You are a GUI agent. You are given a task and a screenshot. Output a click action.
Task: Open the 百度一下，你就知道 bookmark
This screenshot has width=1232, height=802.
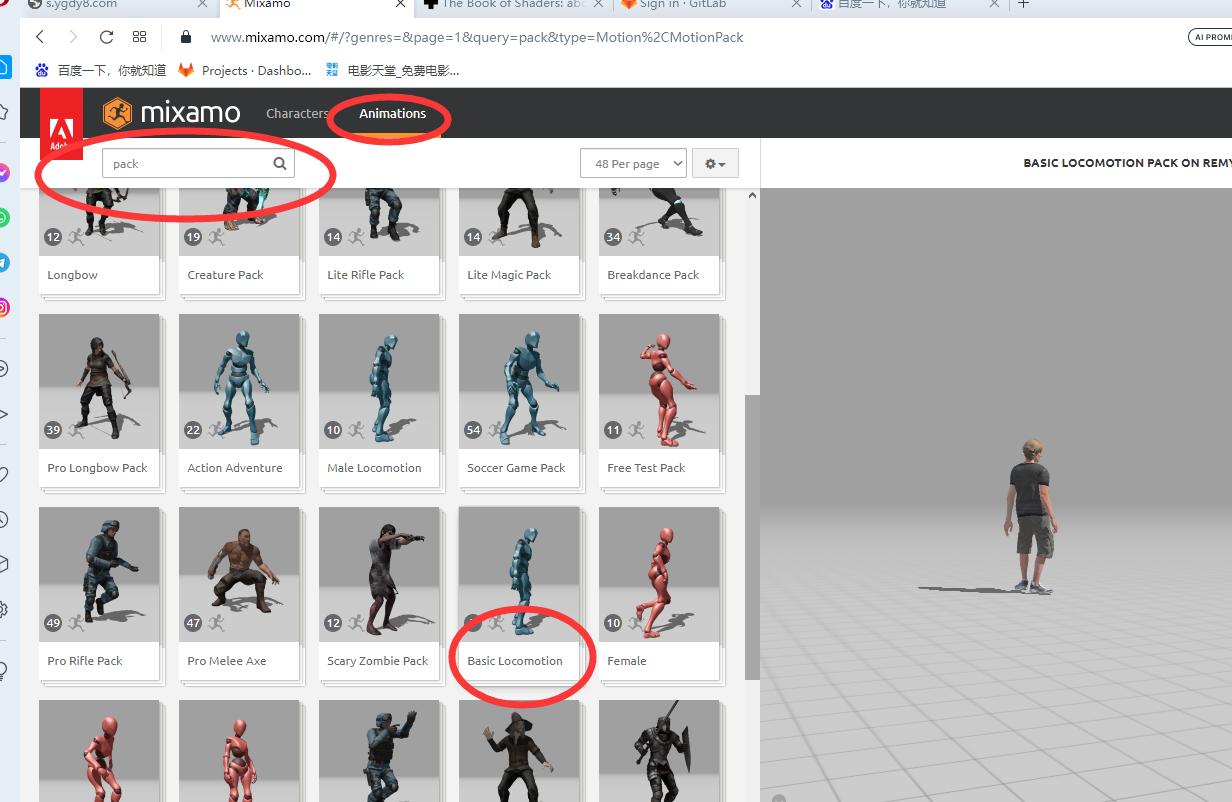point(101,70)
